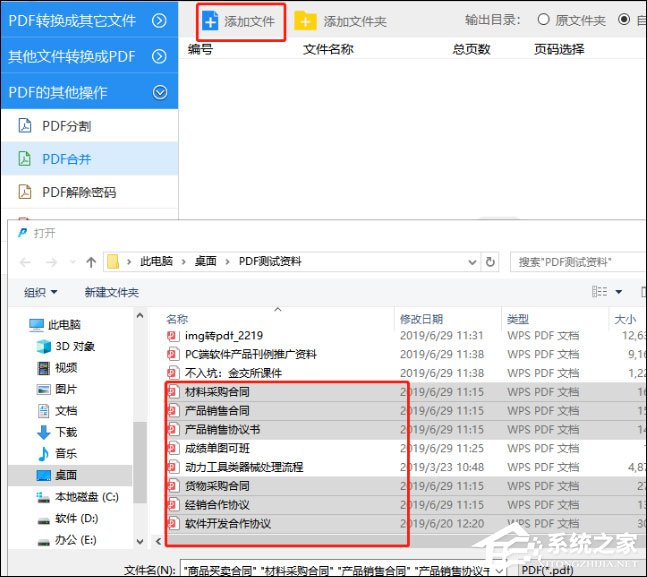Click the 图片 picture icon
This screenshot has height=577, width=647.
[x=44, y=389]
